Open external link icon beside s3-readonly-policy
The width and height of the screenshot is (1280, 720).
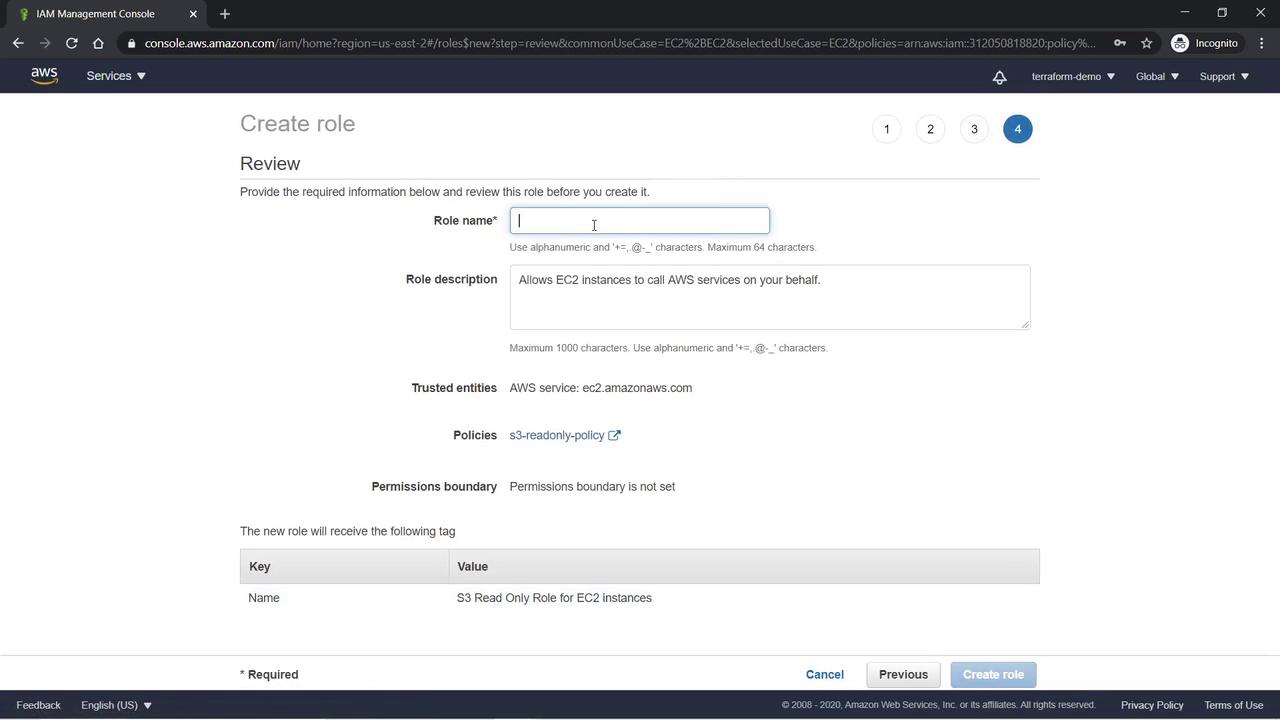(x=614, y=435)
